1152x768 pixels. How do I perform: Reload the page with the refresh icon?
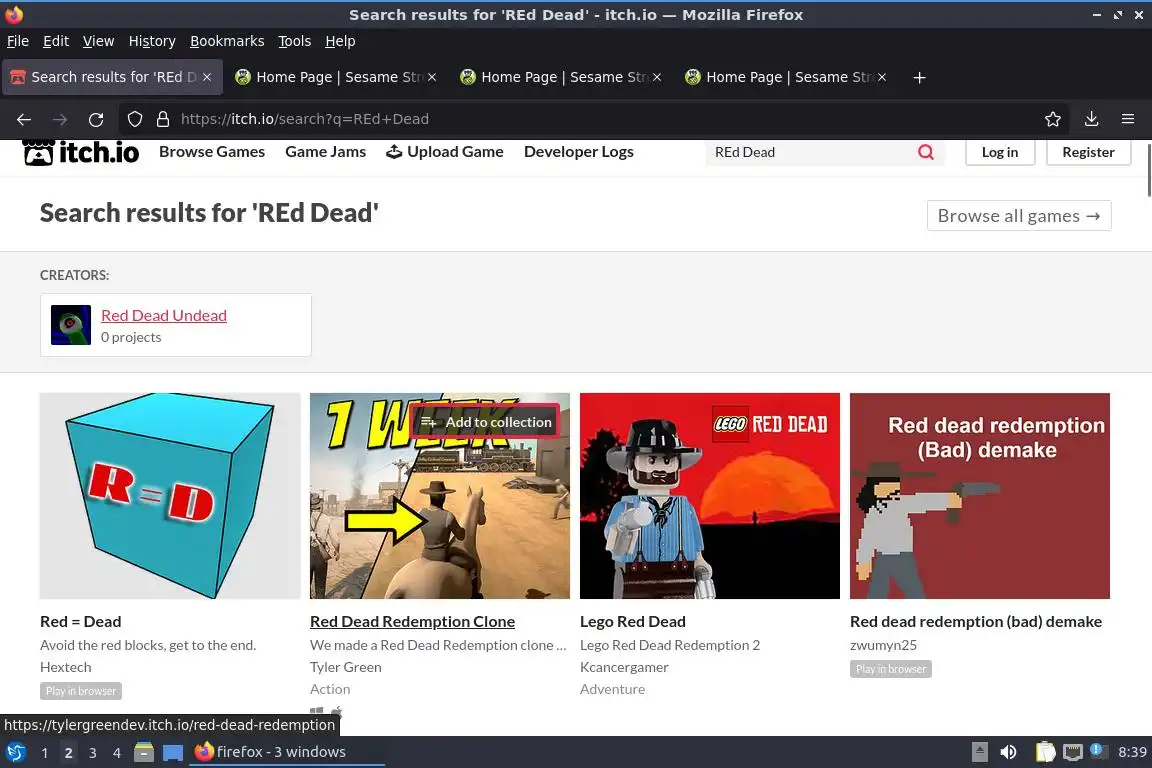(x=96, y=119)
